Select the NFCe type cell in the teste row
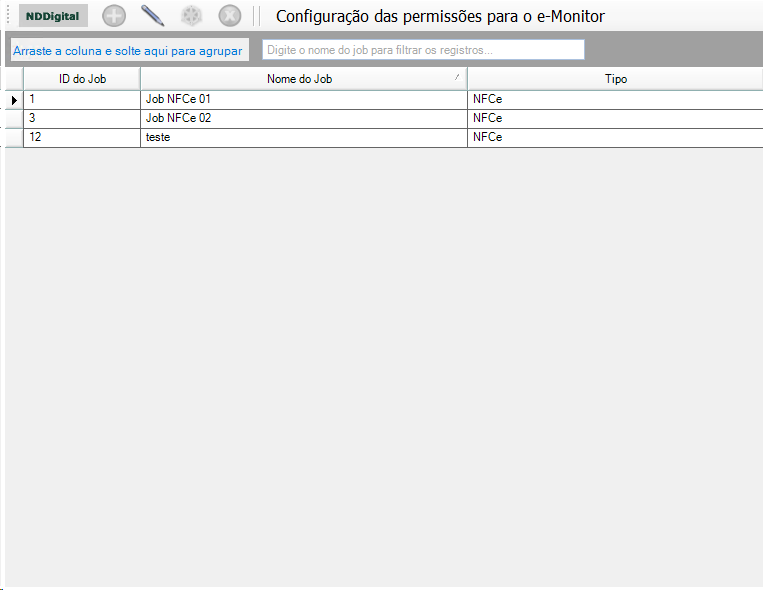Image resolution: width=763 pixels, height=590 pixels. click(615, 138)
